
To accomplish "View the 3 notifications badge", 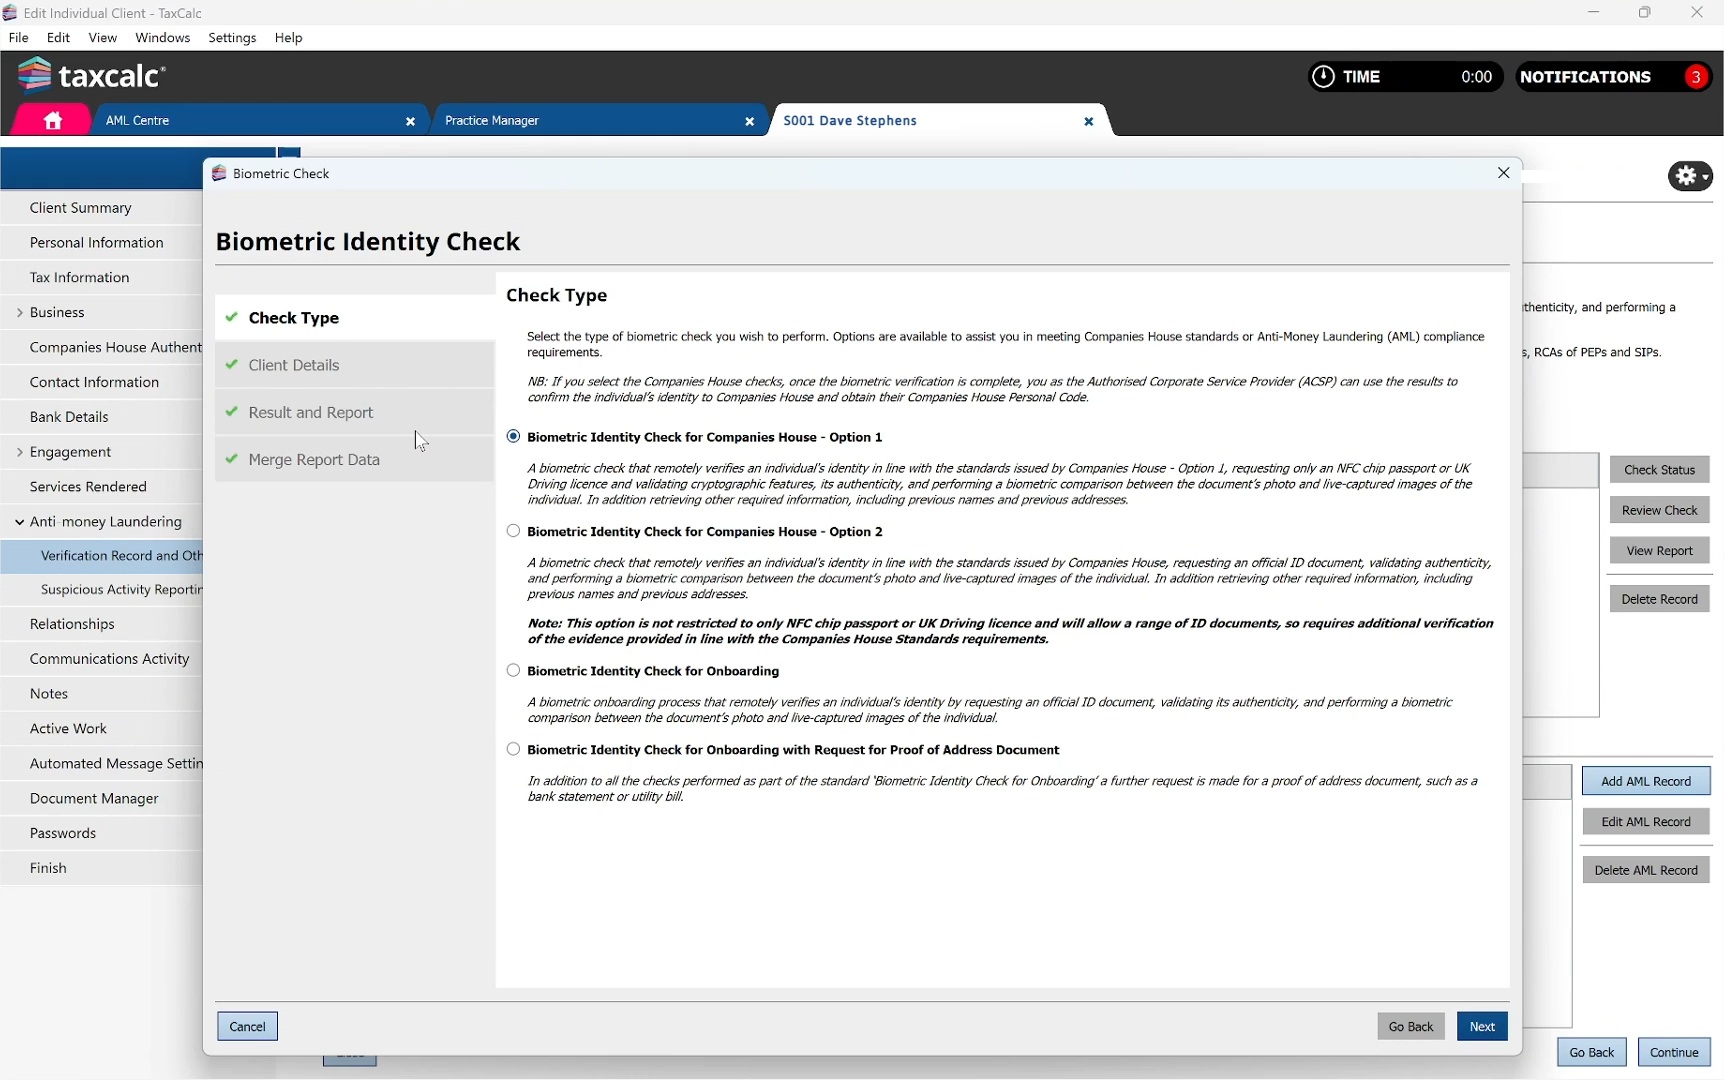I will pos(1696,77).
